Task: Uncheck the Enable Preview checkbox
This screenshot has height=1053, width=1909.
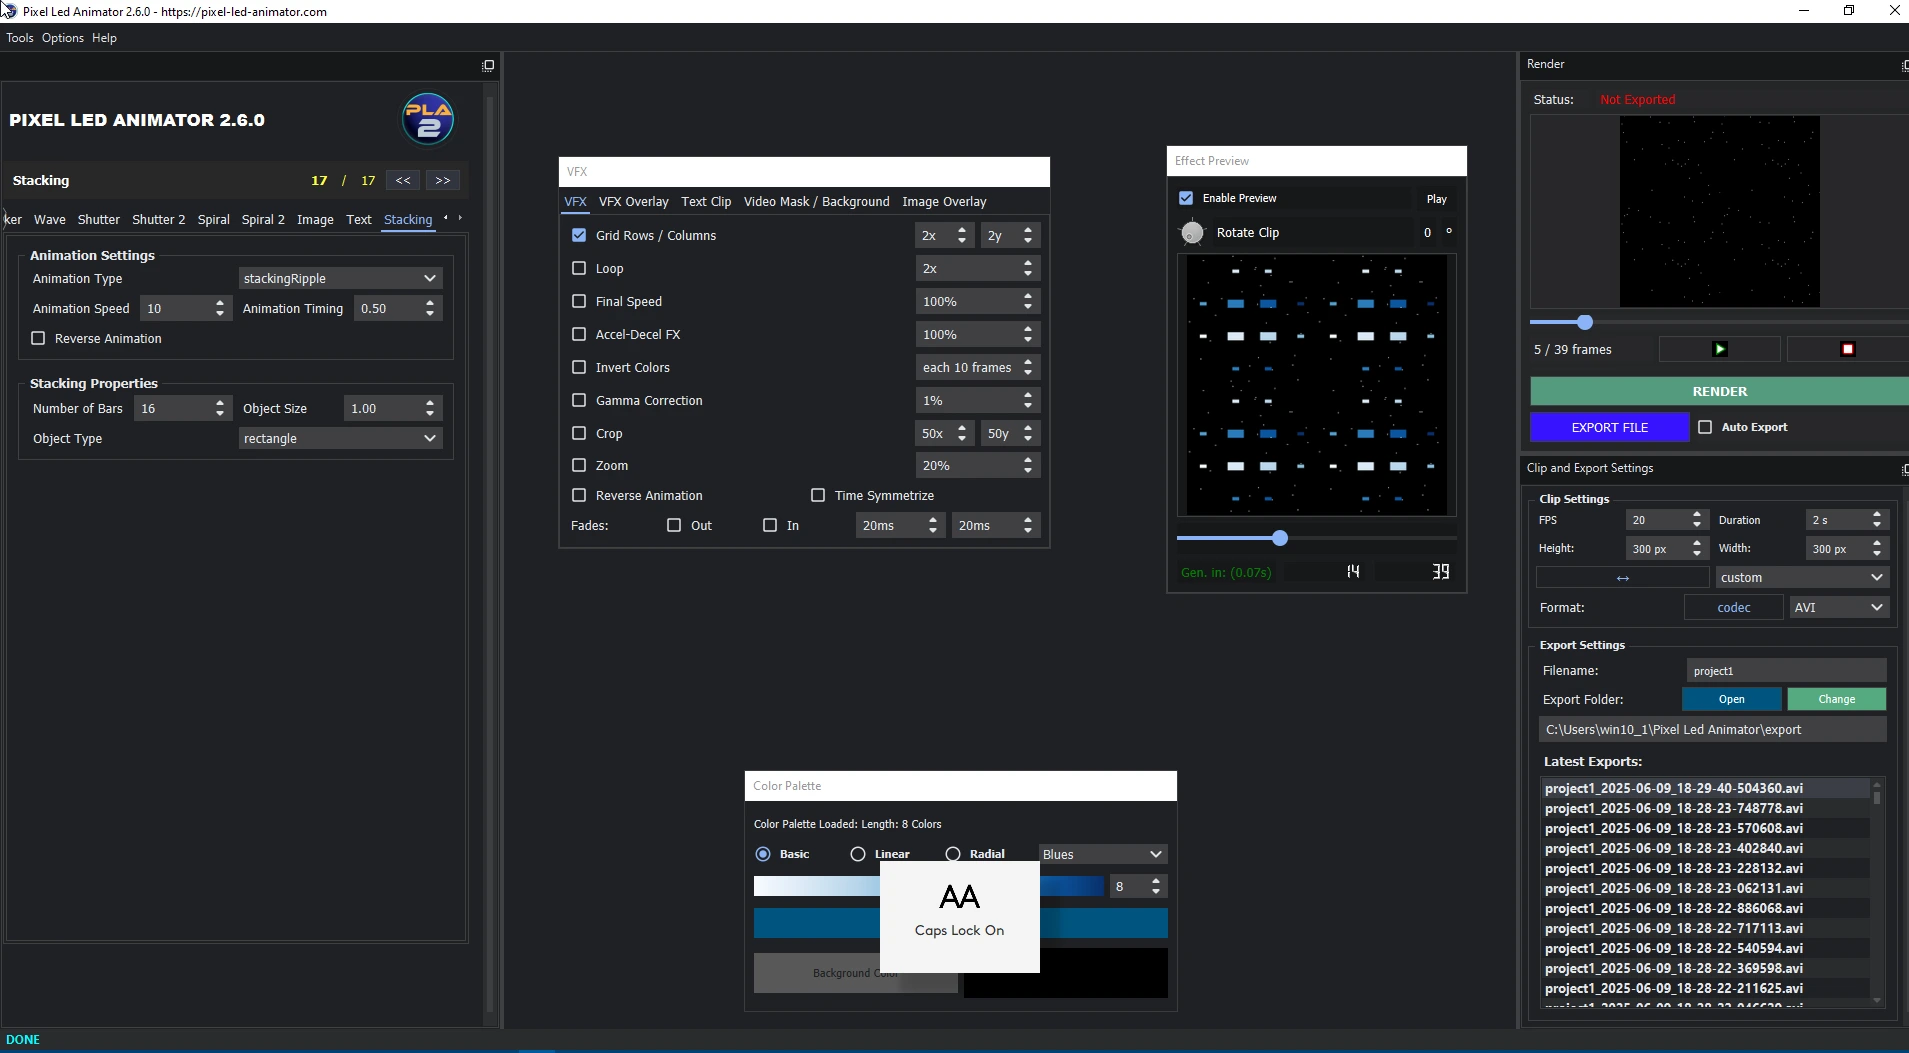Action: point(1186,198)
